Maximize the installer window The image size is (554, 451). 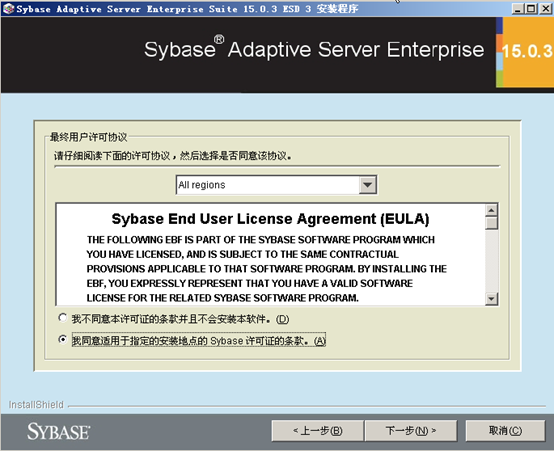point(531,8)
